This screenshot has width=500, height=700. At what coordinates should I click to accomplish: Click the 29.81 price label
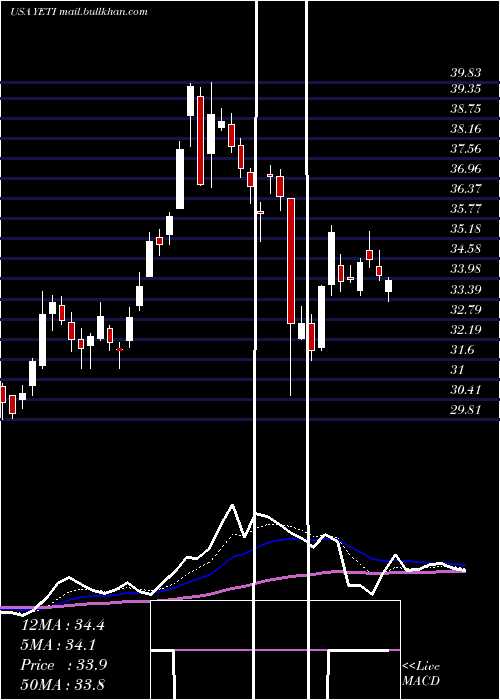[466, 410]
